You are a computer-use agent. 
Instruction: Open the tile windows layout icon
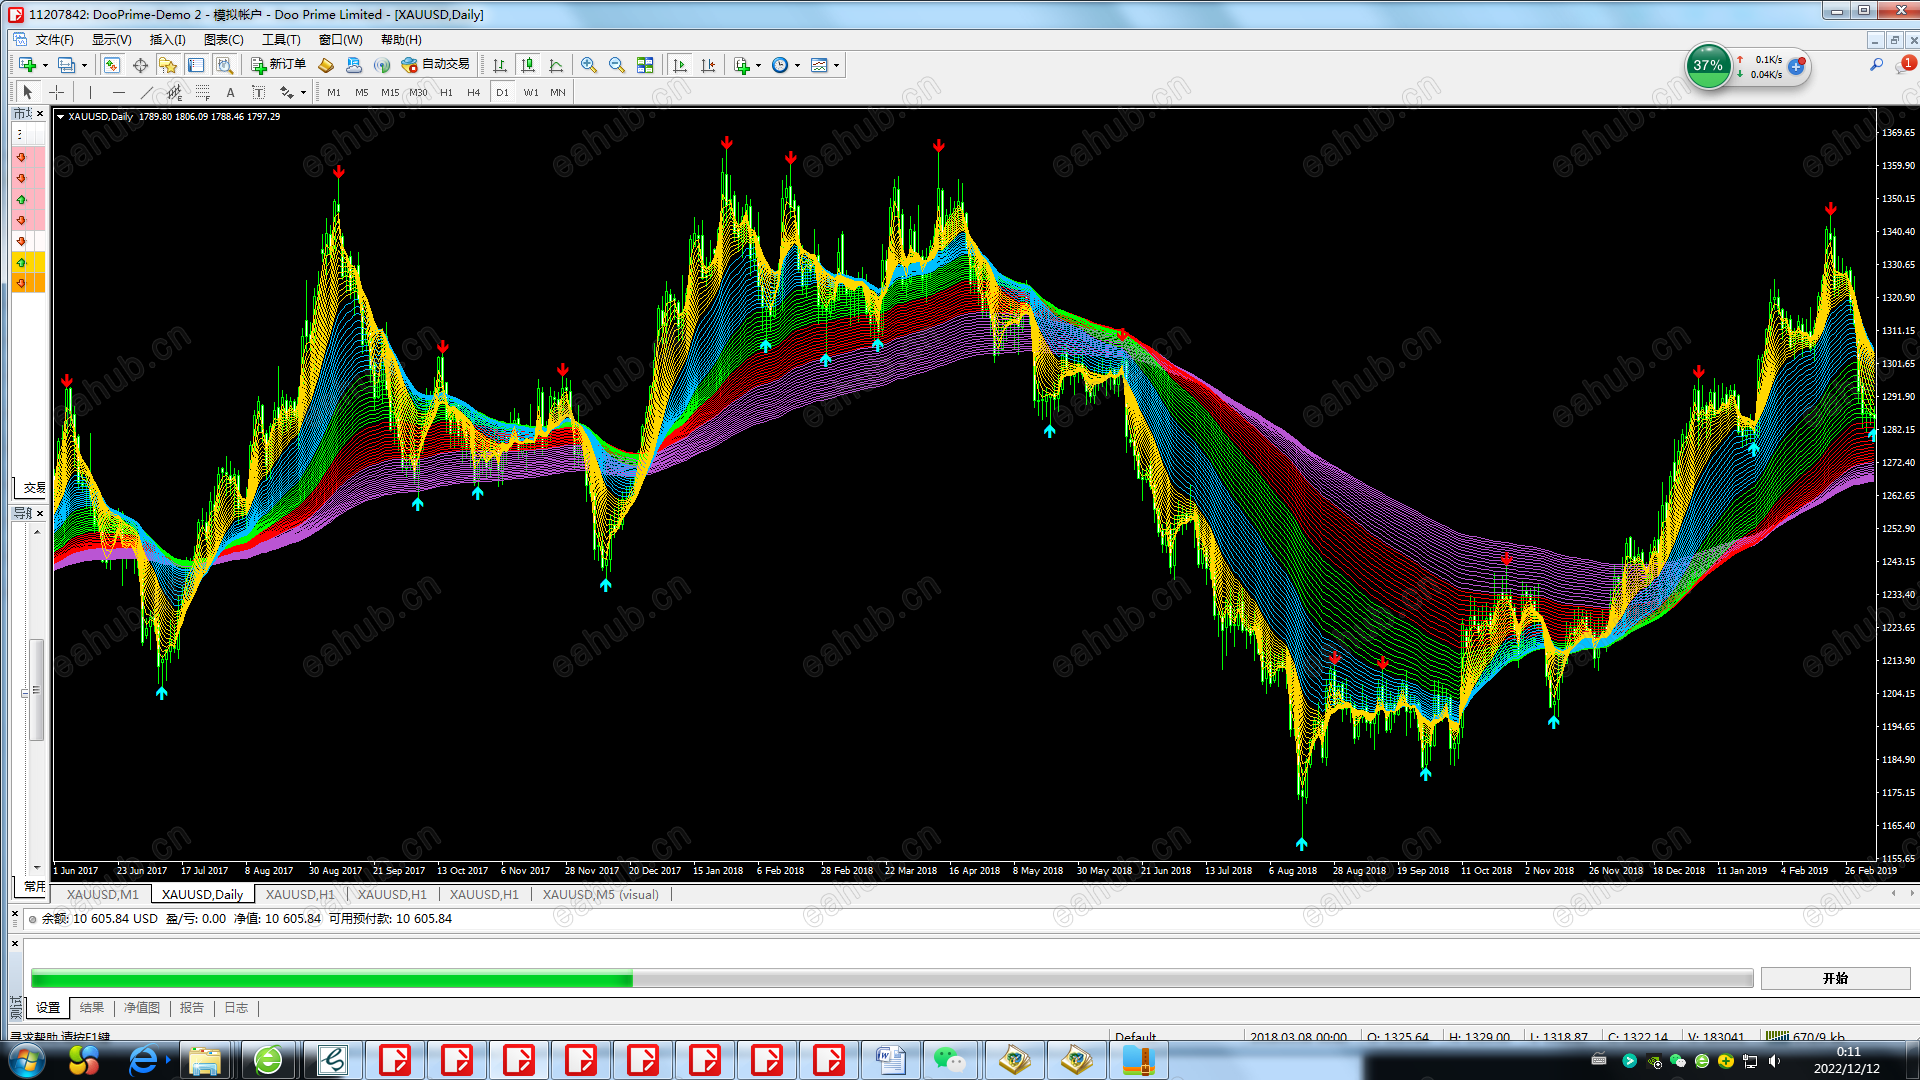[645, 65]
